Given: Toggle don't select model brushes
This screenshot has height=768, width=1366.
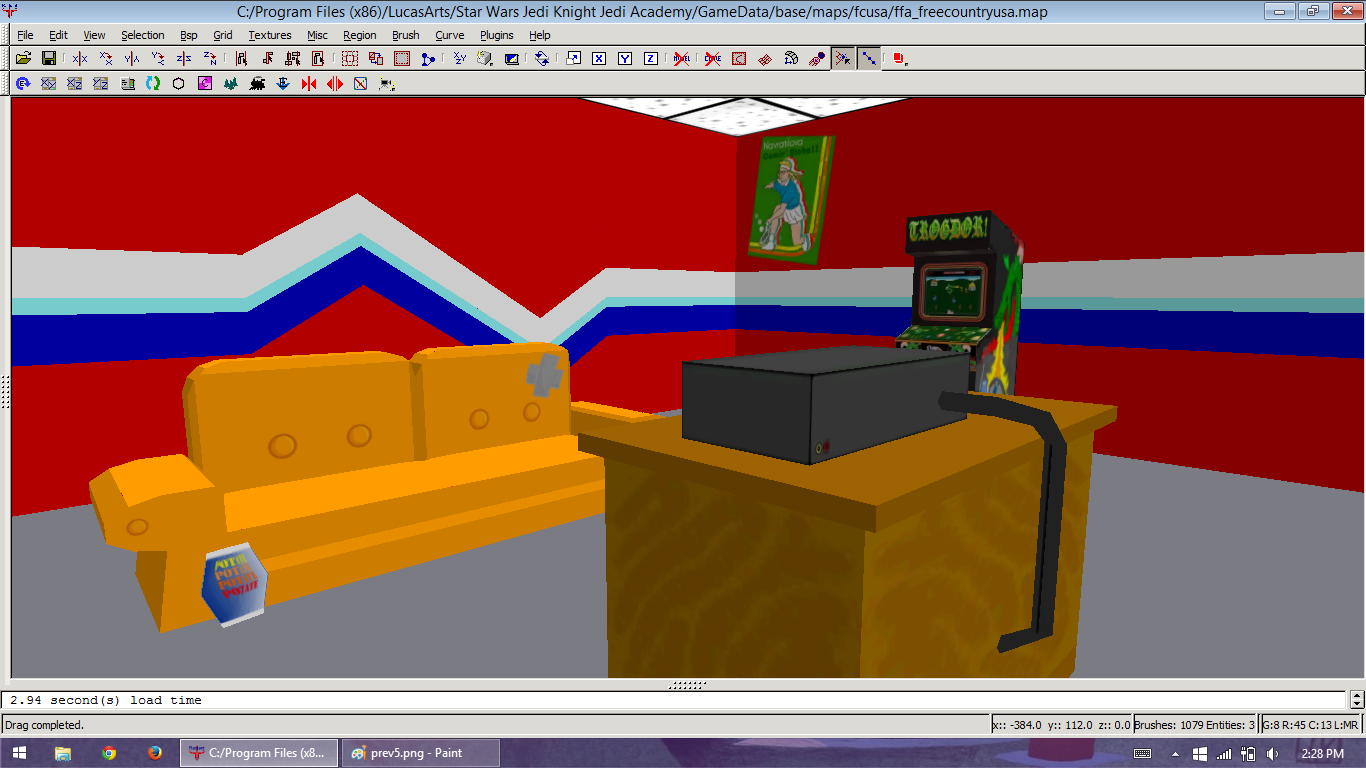Looking at the screenshot, I should pos(682,59).
